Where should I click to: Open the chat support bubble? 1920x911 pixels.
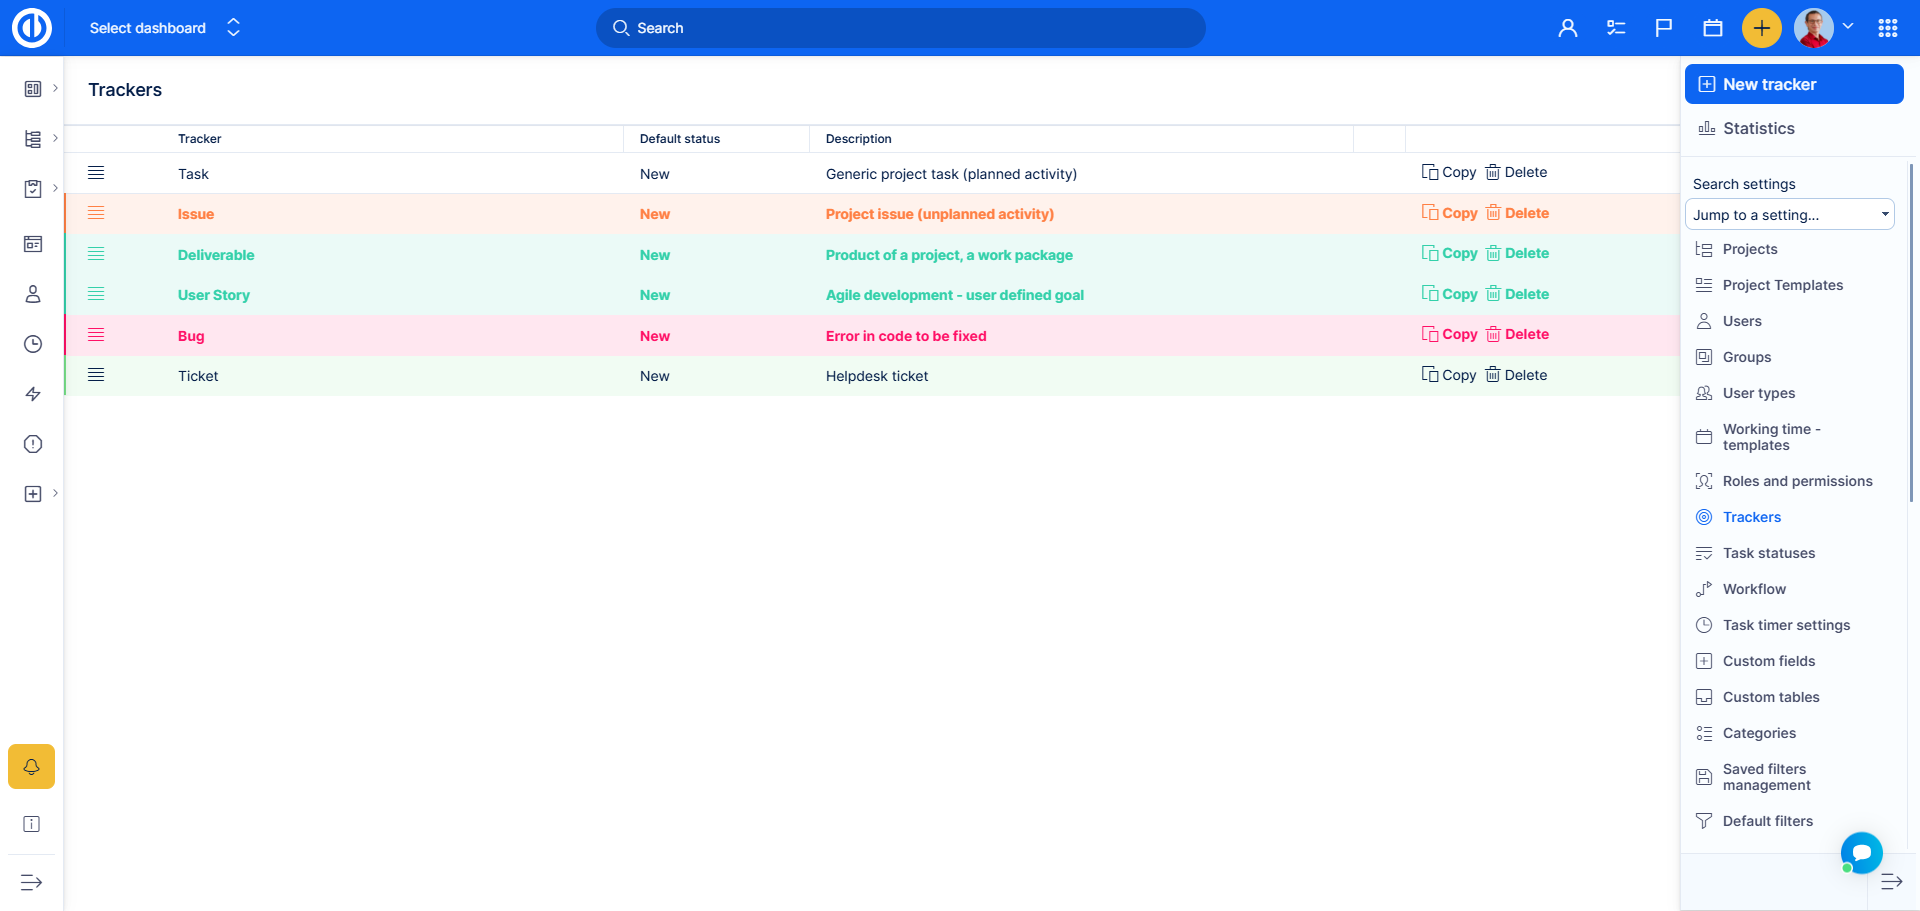(x=1861, y=853)
